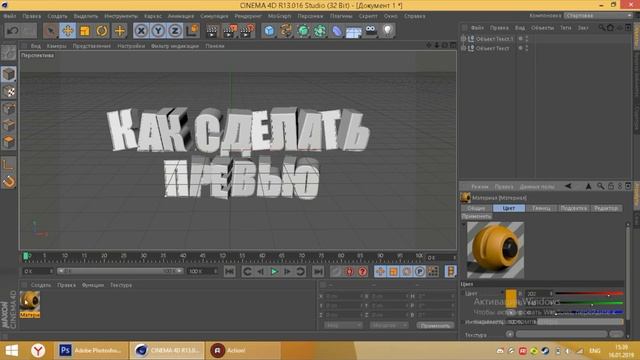This screenshot has width=640, height=360.
Task: Adjust the green color channel slider
Action: pyautogui.click(x=589, y=303)
